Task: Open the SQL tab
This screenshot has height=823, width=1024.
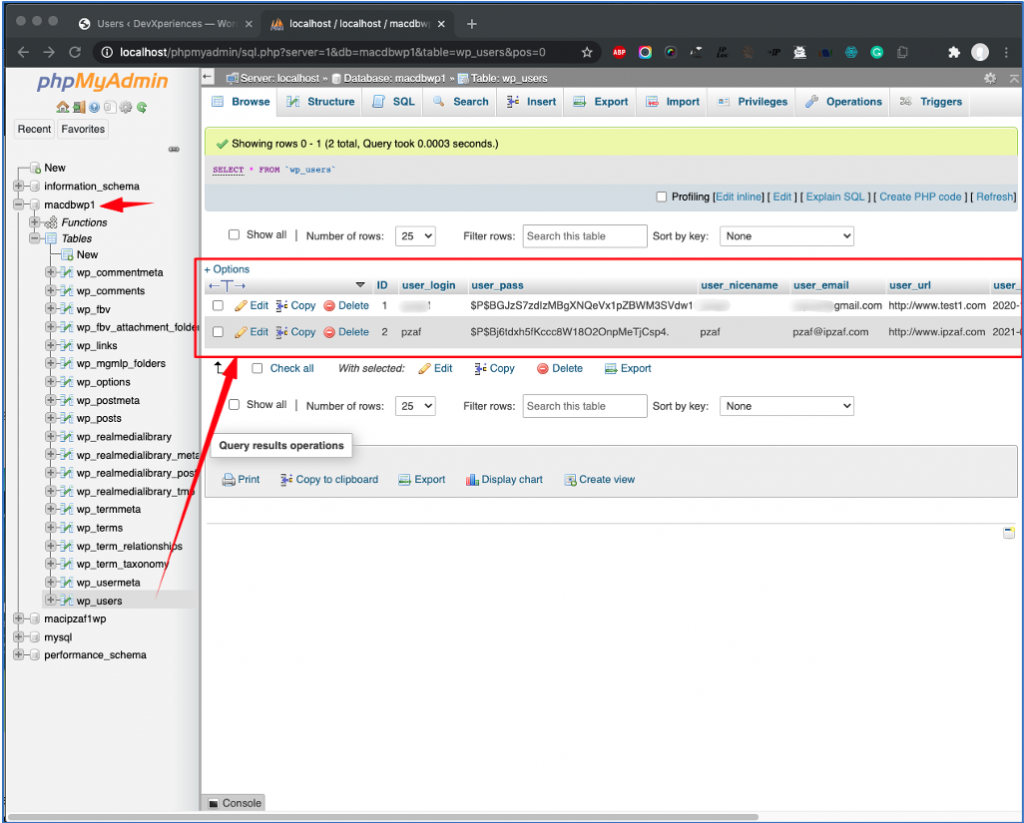Action: [x=394, y=102]
